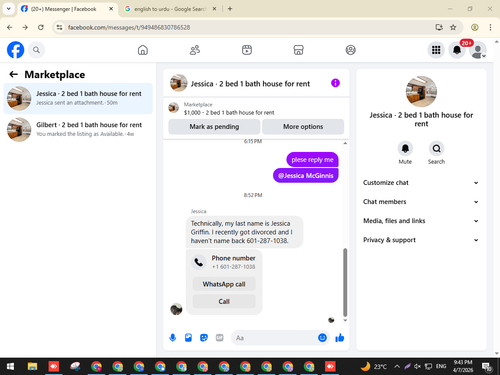The height and width of the screenshot is (375, 500).
Task: Click the chat scrollbar up arrow
Action: click(x=345, y=143)
